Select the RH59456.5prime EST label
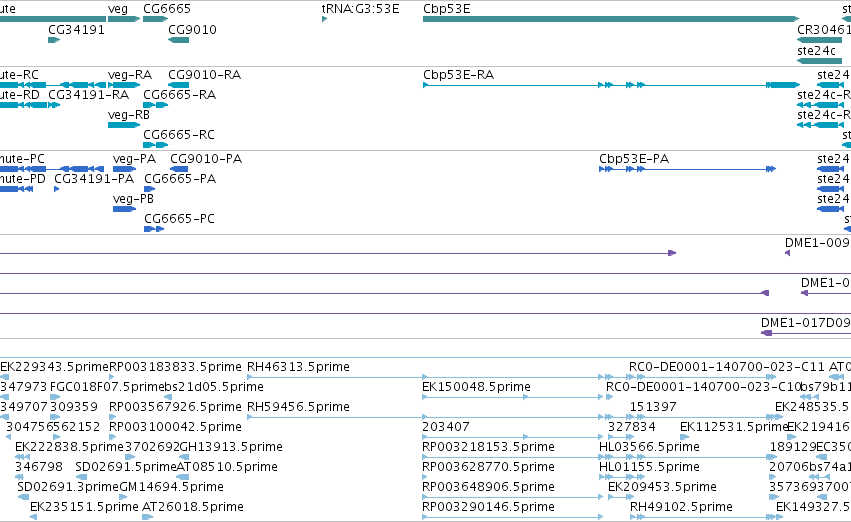851x522 pixels. coord(298,407)
